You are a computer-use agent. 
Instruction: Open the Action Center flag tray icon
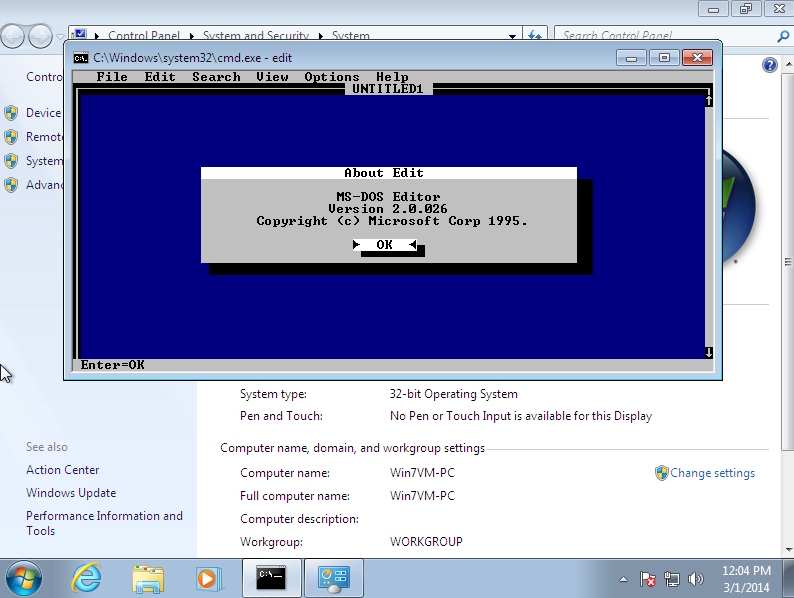click(648, 579)
